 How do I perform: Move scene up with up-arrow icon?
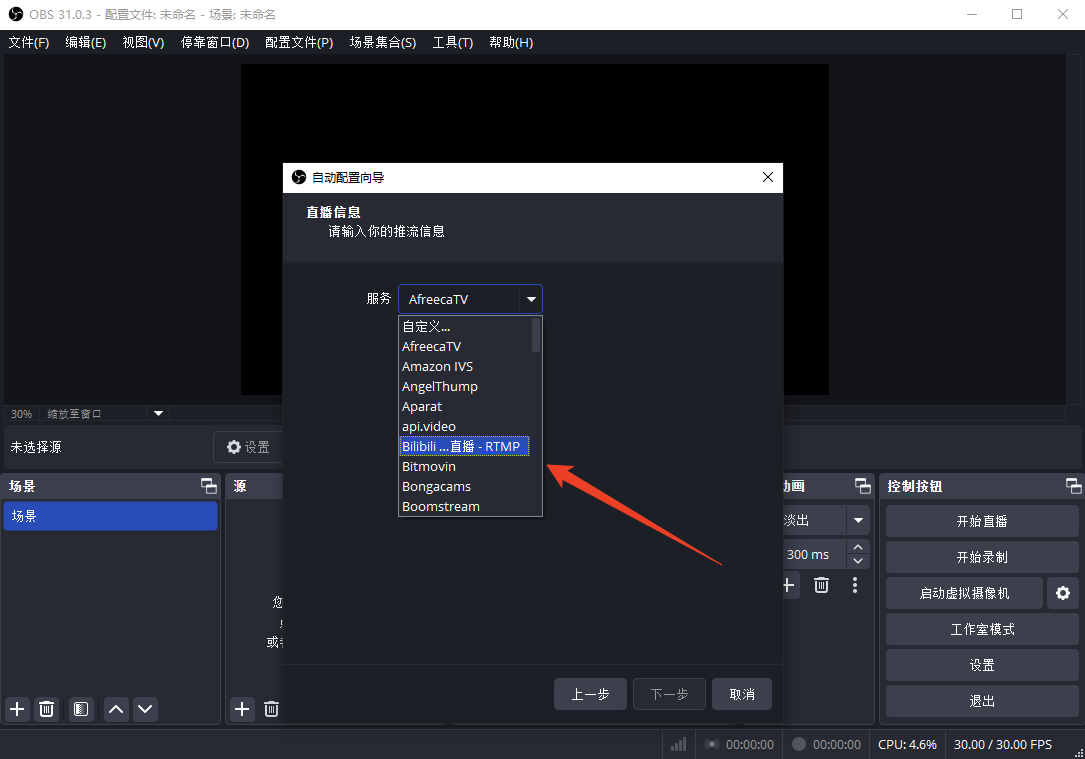pyautogui.click(x=115, y=709)
